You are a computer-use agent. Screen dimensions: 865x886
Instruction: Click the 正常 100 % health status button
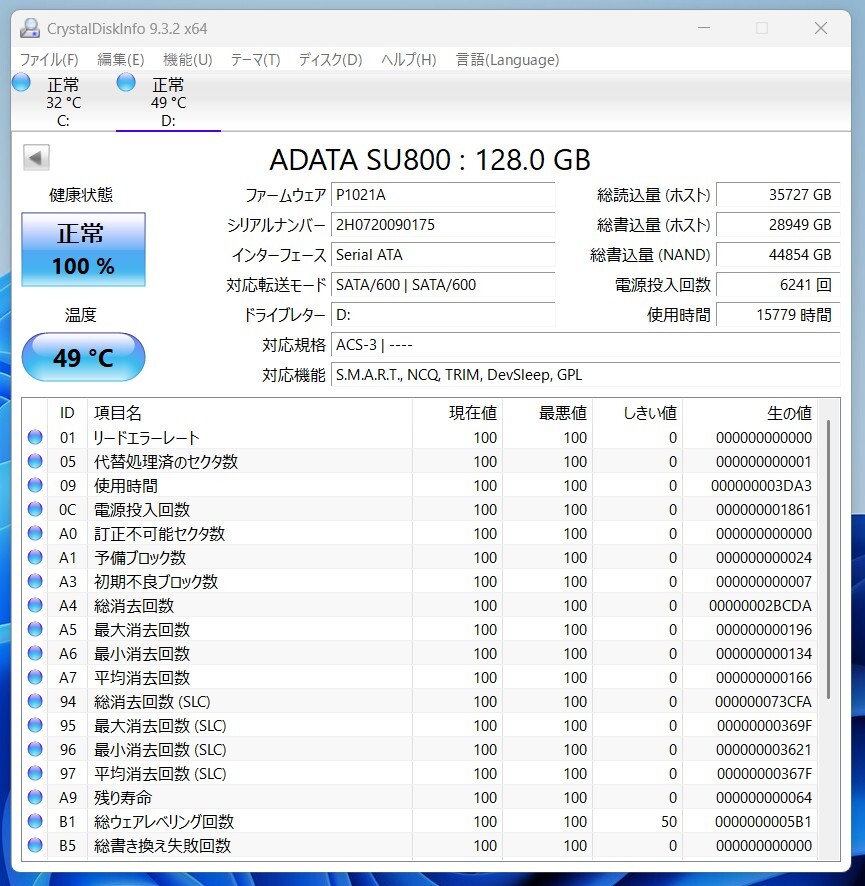coord(84,249)
